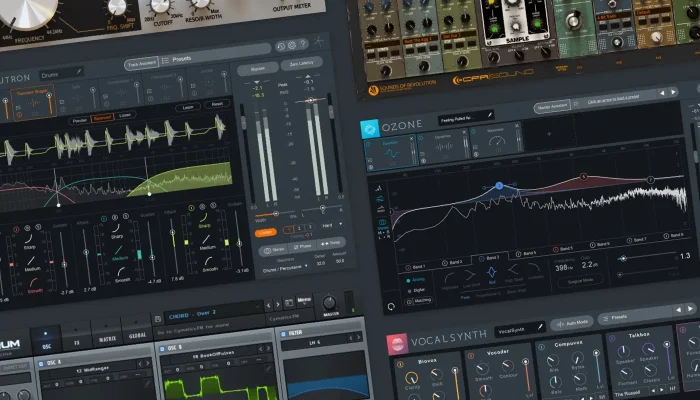This screenshot has width=700, height=400.
Task: Select the Band 5 tab in Ozone EQ
Action: click(562, 249)
